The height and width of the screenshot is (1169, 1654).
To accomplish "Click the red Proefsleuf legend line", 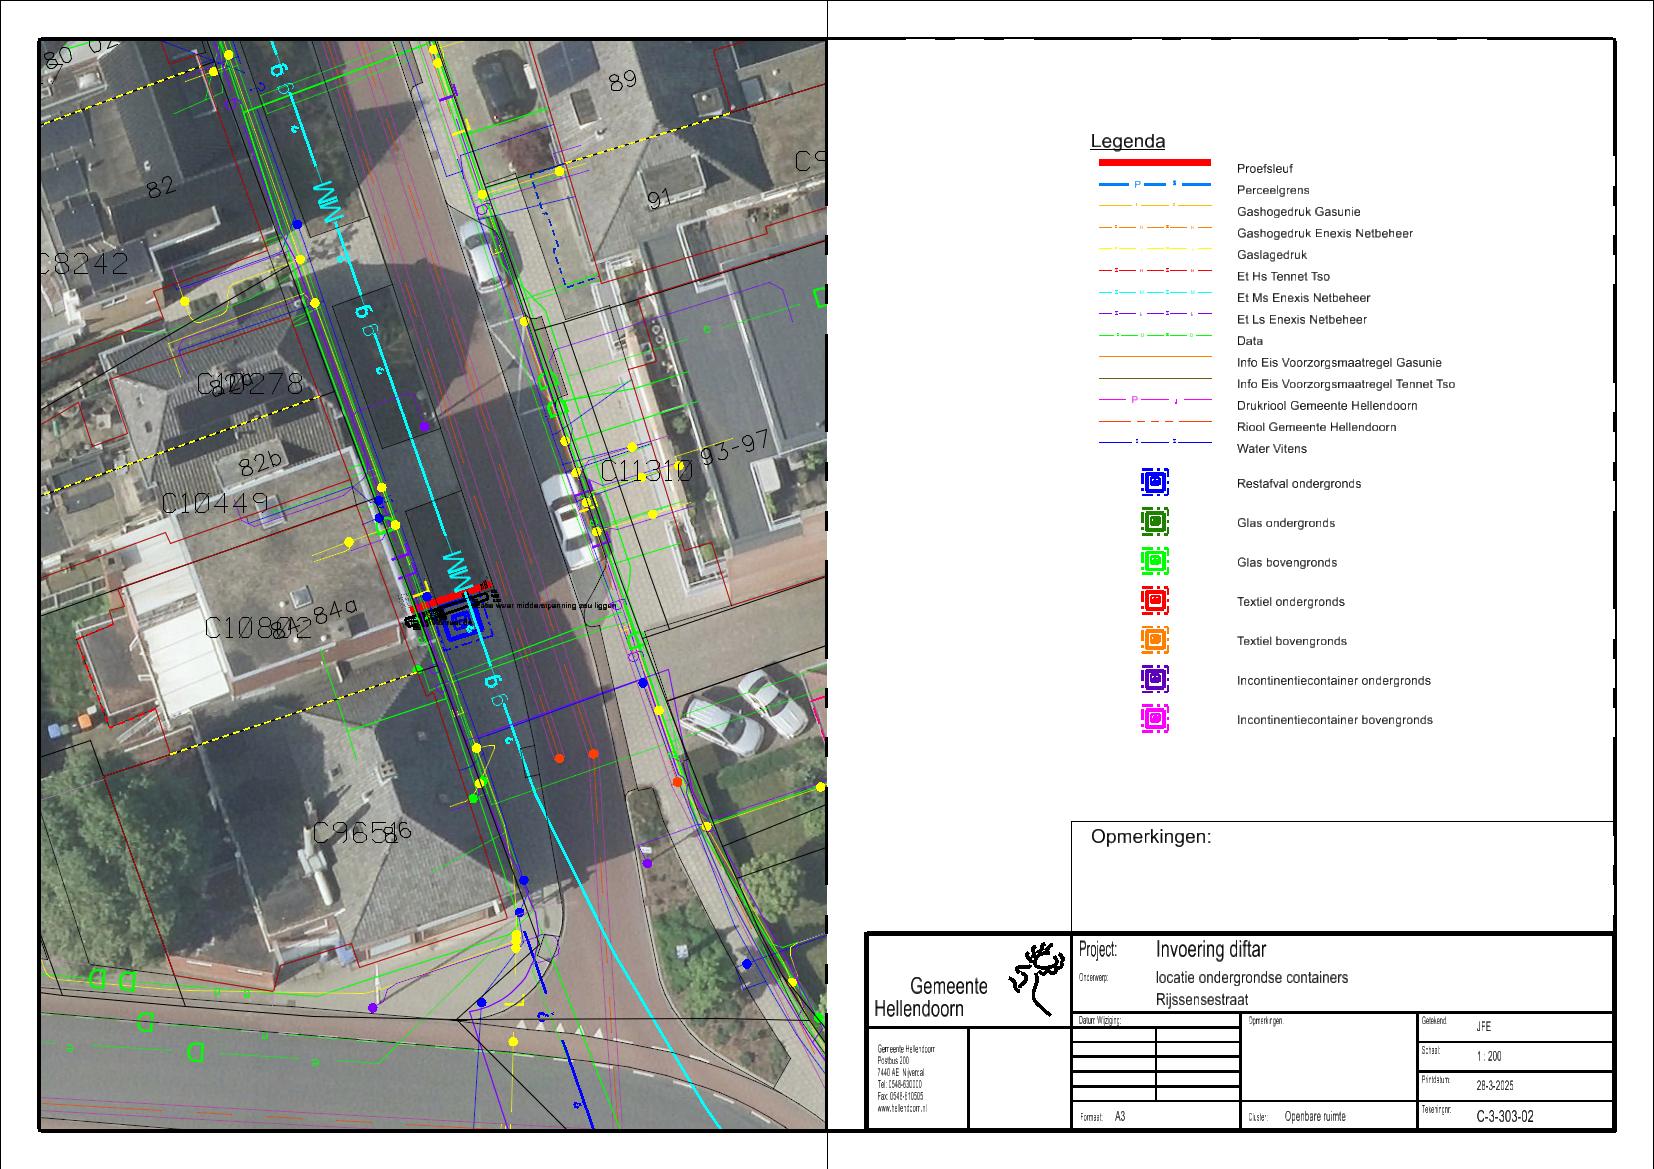I will point(1154,162).
